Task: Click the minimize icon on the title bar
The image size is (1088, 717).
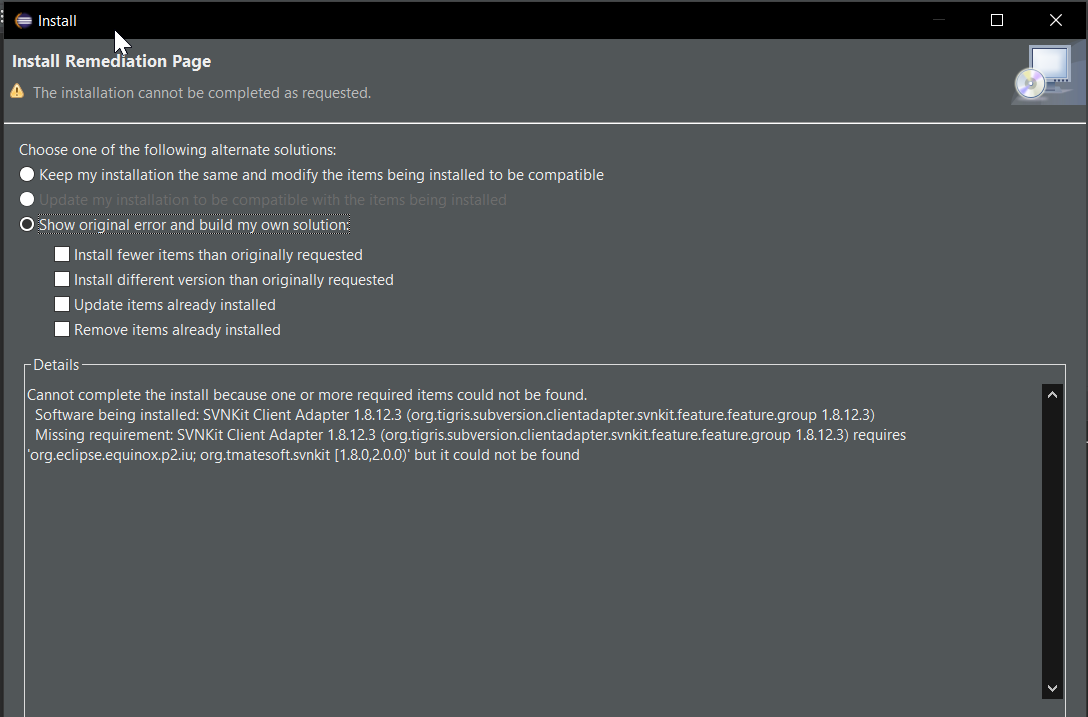Action: pyautogui.click(x=938, y=20)
